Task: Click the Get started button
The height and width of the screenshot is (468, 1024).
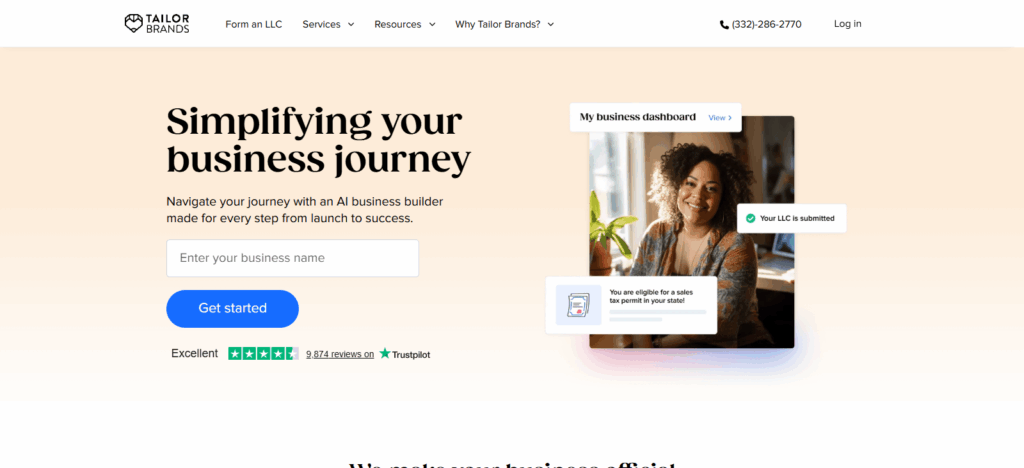Action: pyautogui.click(x=232, y=309)
